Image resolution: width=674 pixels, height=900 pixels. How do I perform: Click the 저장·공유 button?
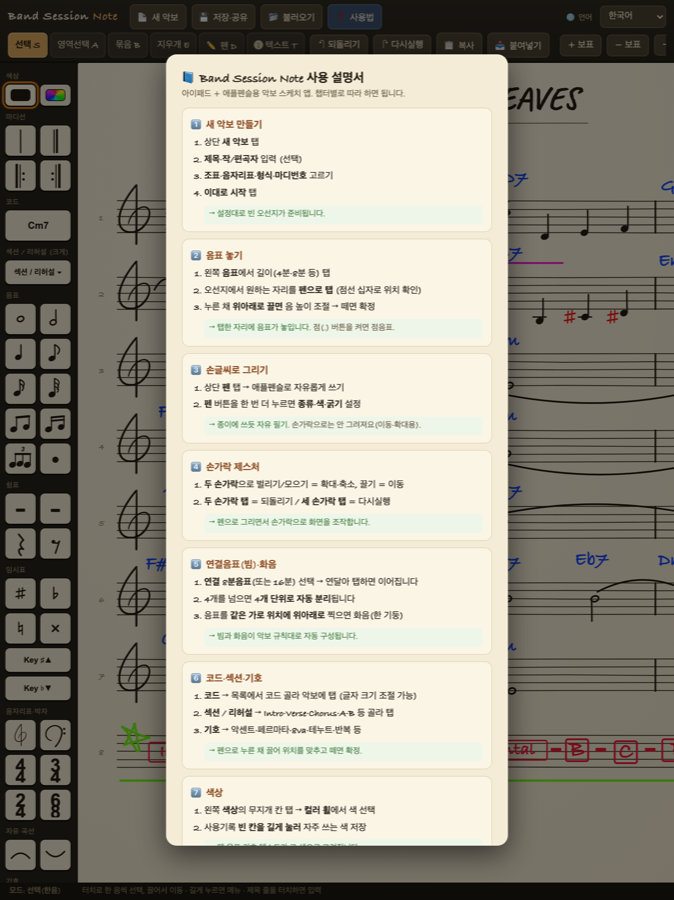pos(223,17)
